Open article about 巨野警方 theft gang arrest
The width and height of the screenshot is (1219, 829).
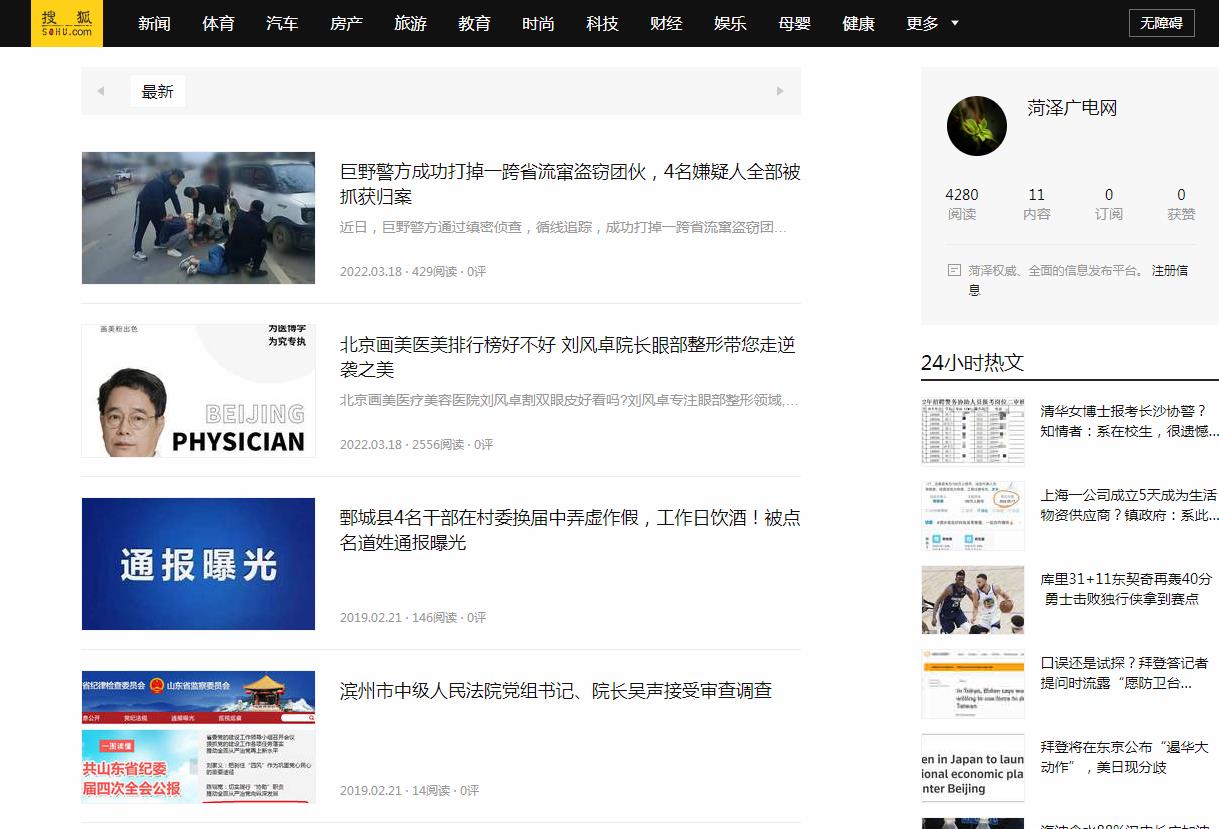(570, 184)
